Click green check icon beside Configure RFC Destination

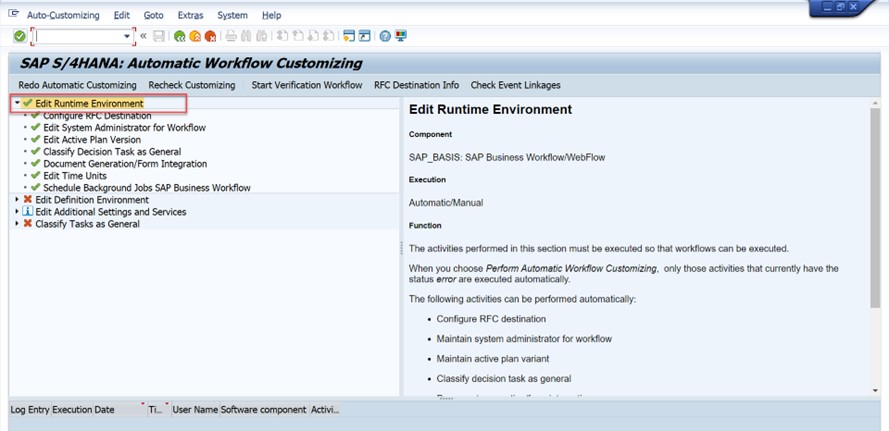tap(36, 116)
